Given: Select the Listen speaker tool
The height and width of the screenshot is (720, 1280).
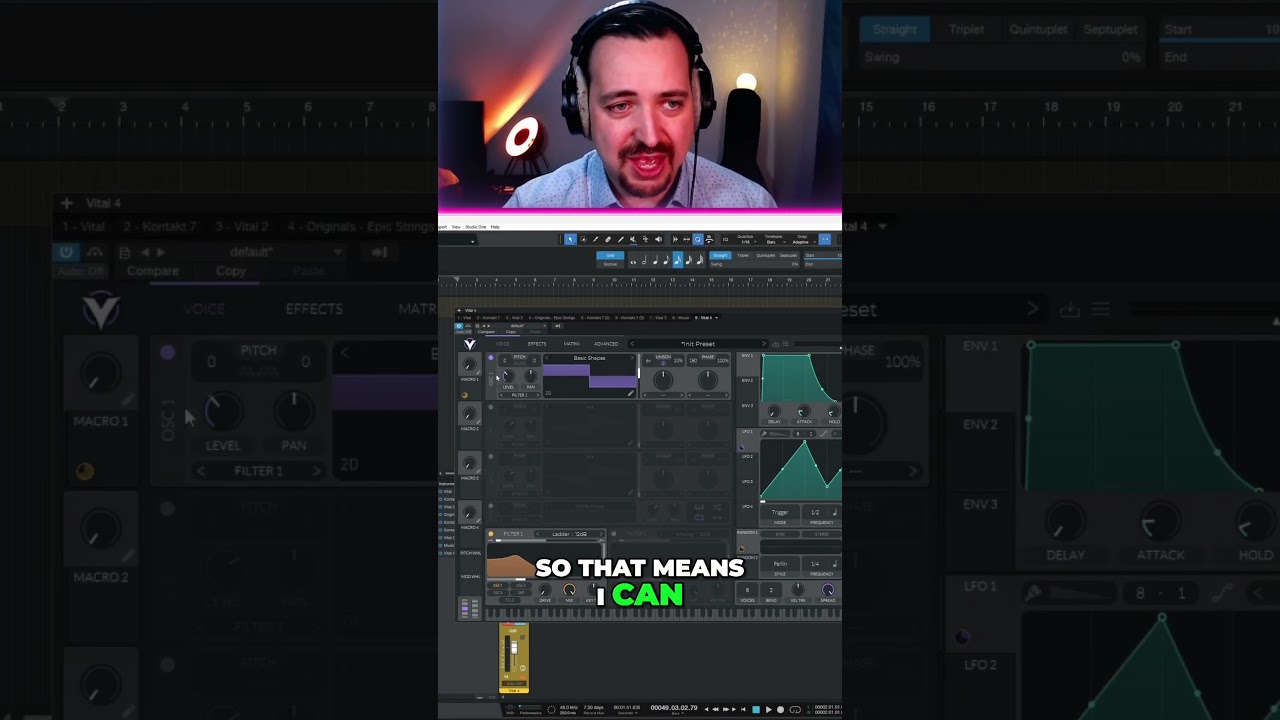Looking at the screenshot, I should [x=658, y=239].
